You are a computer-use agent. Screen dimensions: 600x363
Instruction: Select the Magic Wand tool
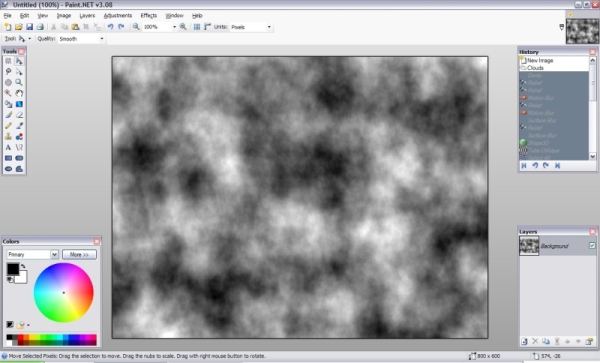coord(8,93)
